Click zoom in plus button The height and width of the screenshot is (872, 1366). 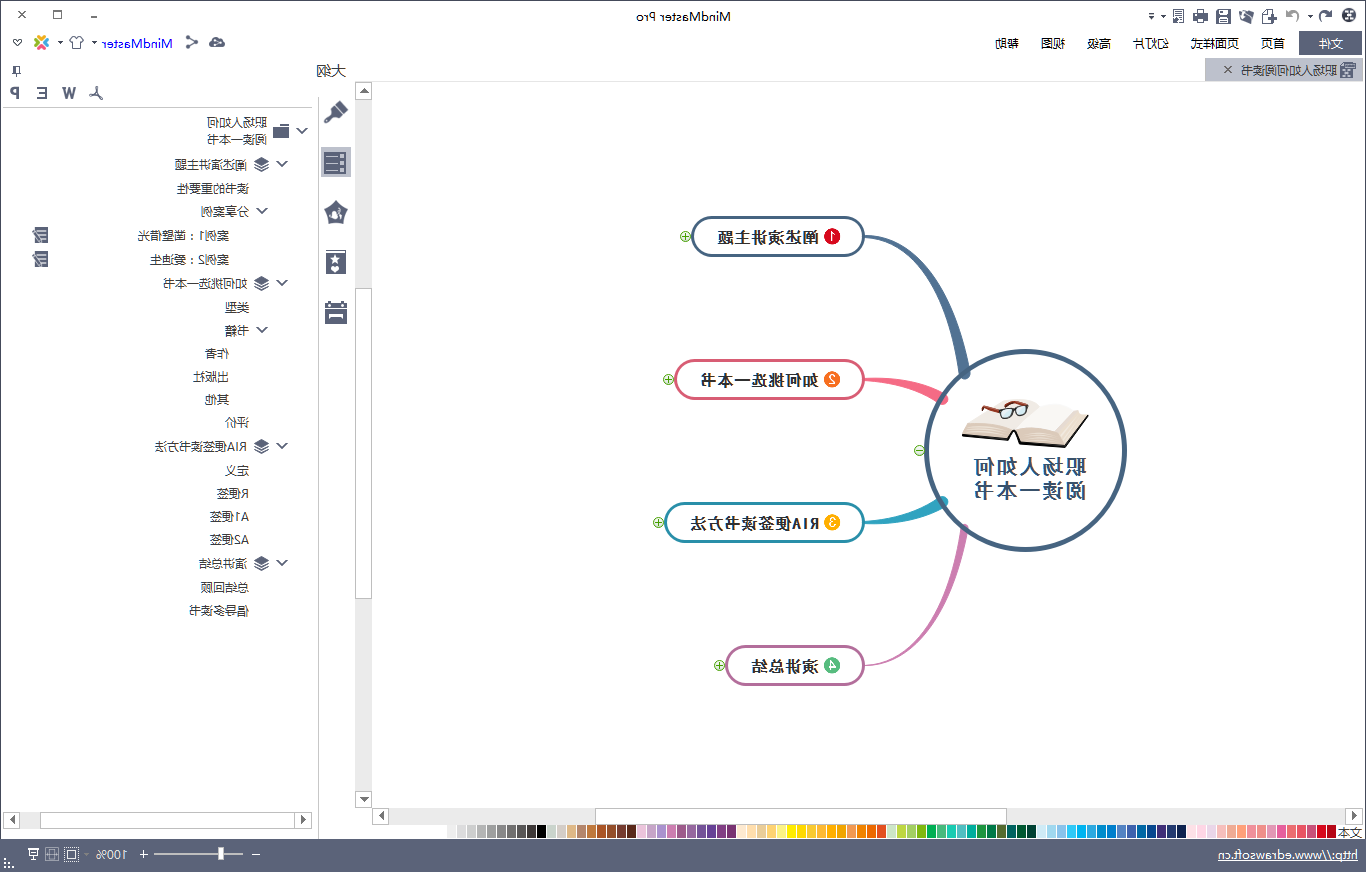144,854
